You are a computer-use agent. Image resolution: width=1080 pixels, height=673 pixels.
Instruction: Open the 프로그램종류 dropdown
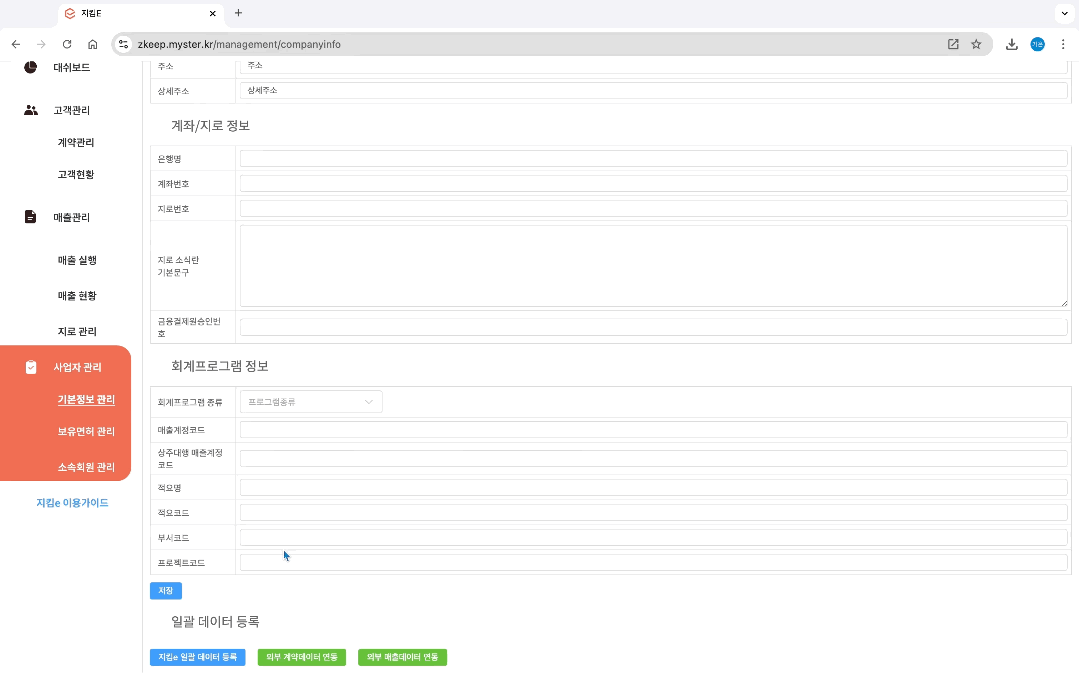[x=311, y=402]
